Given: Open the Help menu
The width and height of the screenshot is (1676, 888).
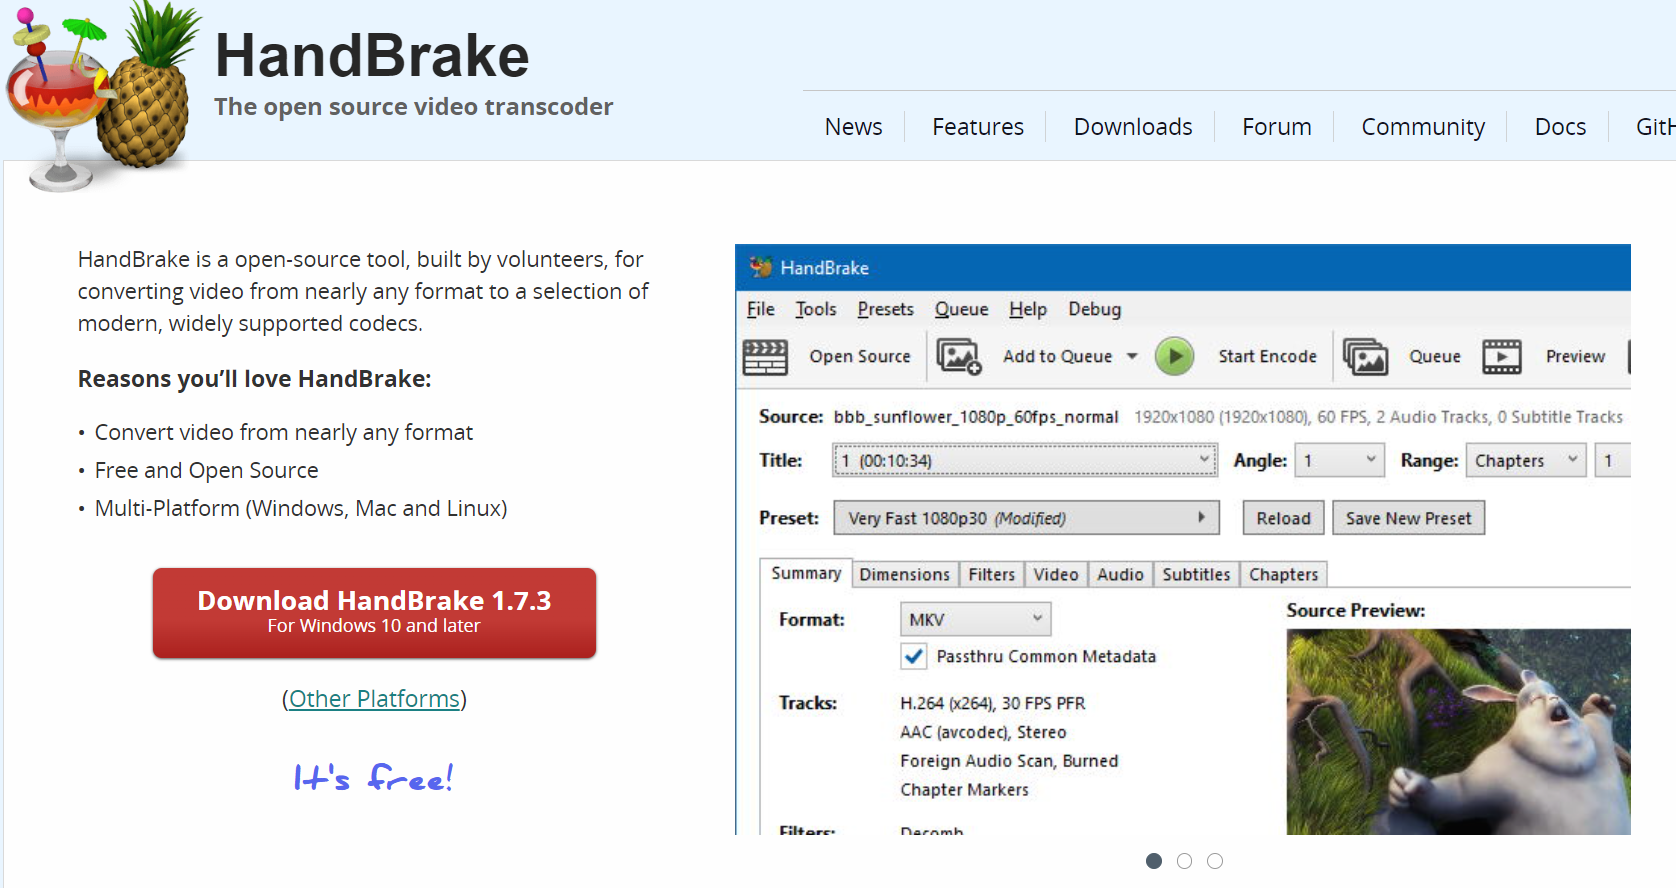Looking at the screenshot, I should tap(1028, 309).
